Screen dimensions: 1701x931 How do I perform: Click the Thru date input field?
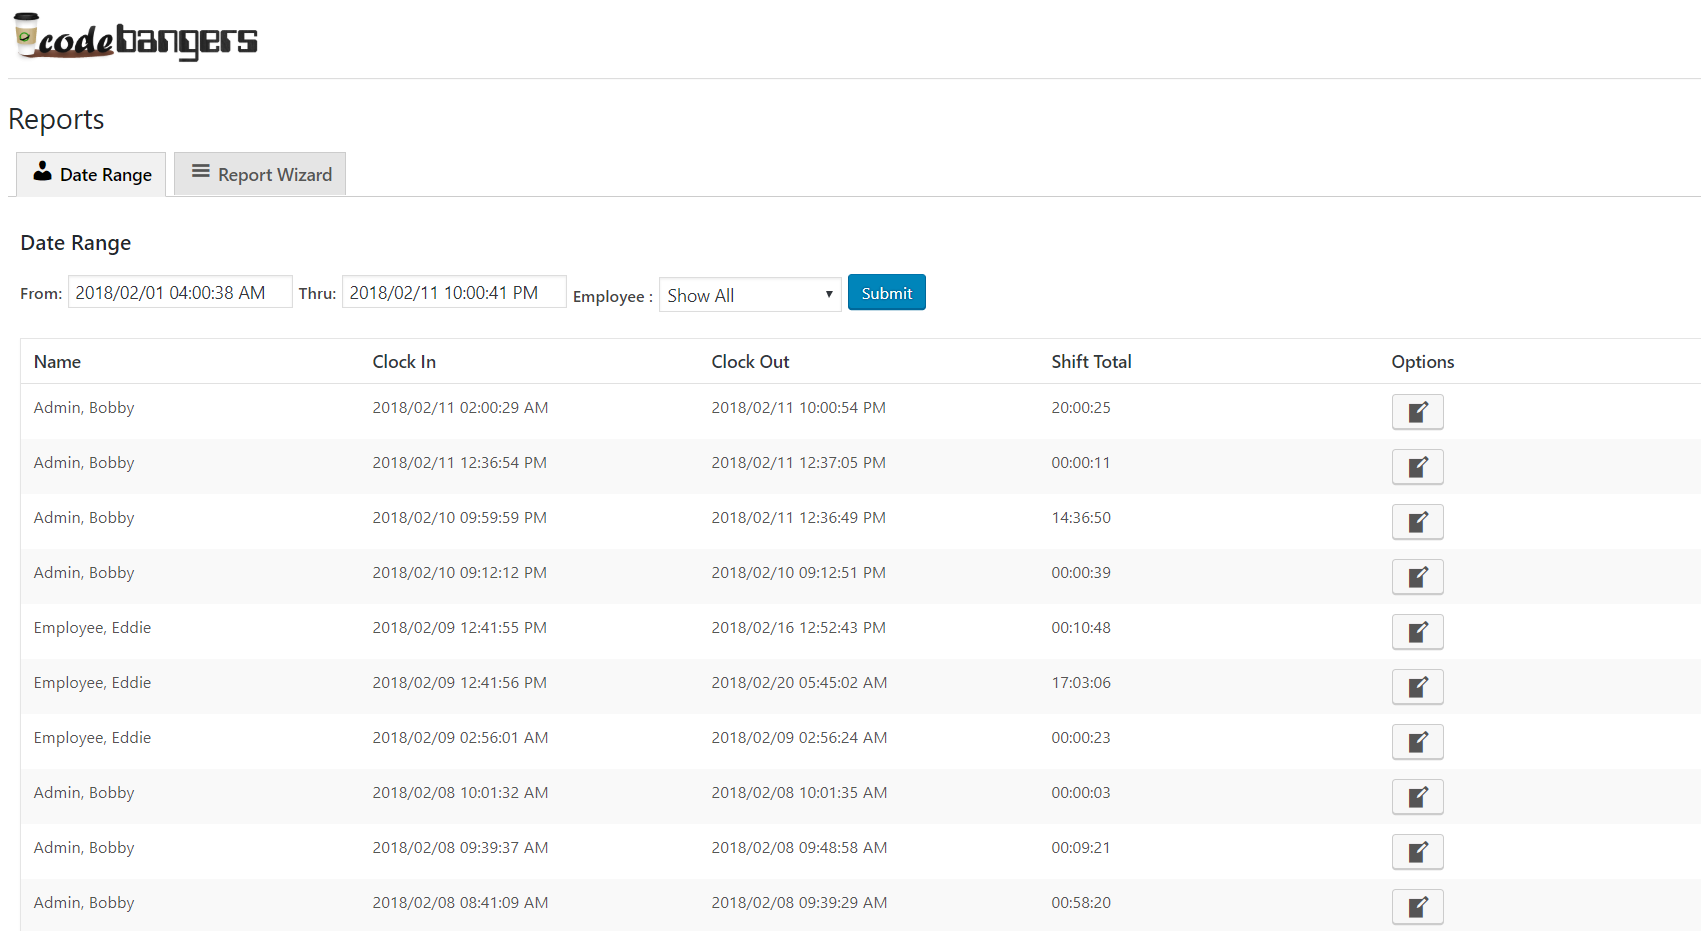(x=453, y=291)
